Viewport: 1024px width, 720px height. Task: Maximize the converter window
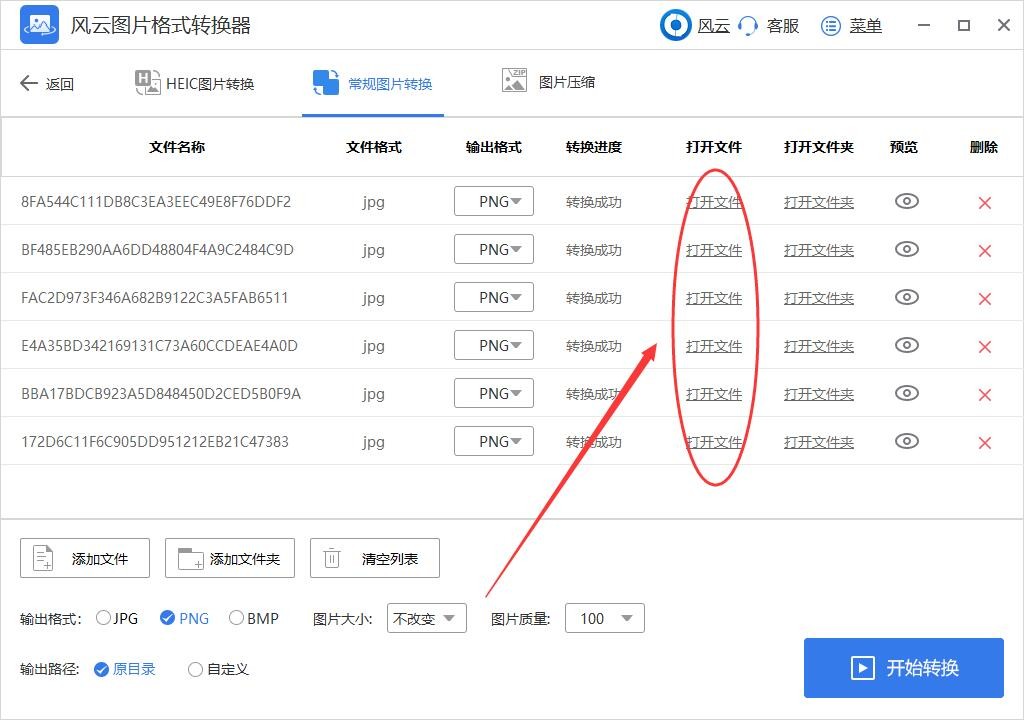[964, 25]
